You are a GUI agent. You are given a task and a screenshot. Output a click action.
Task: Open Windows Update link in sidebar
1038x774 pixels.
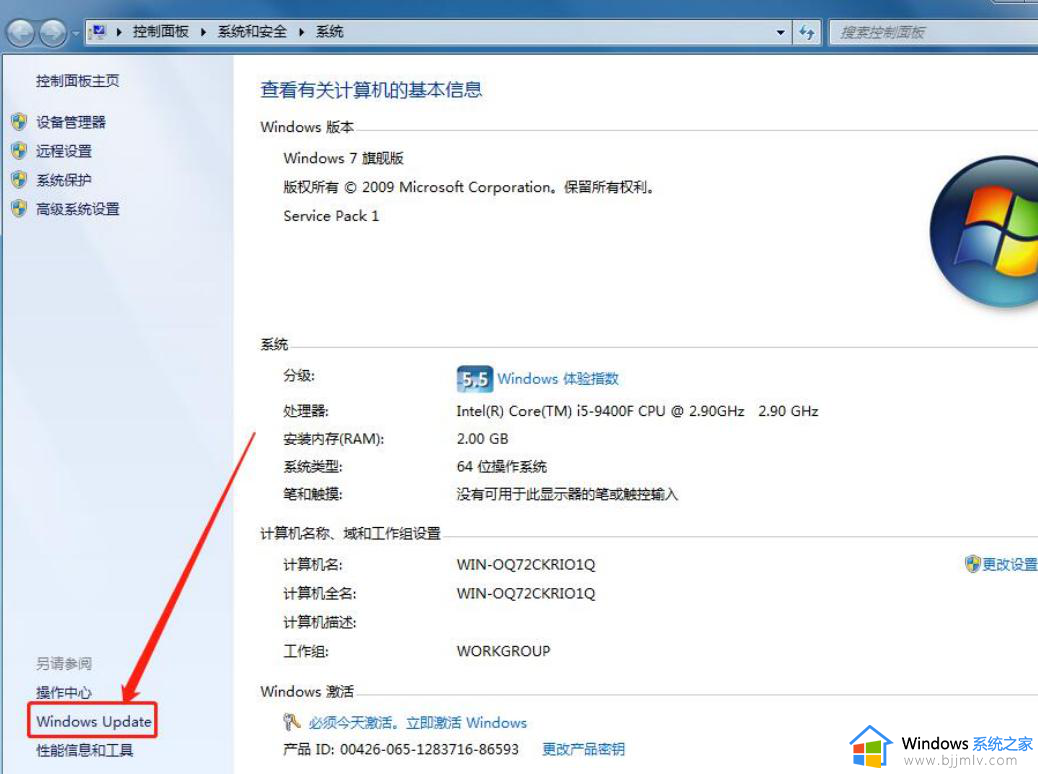click(93, 721)
